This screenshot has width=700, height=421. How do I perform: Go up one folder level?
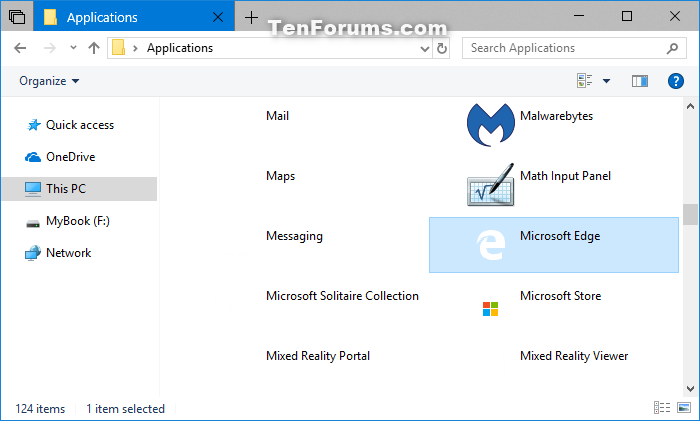pyautogui.click(x=94, y=48)
